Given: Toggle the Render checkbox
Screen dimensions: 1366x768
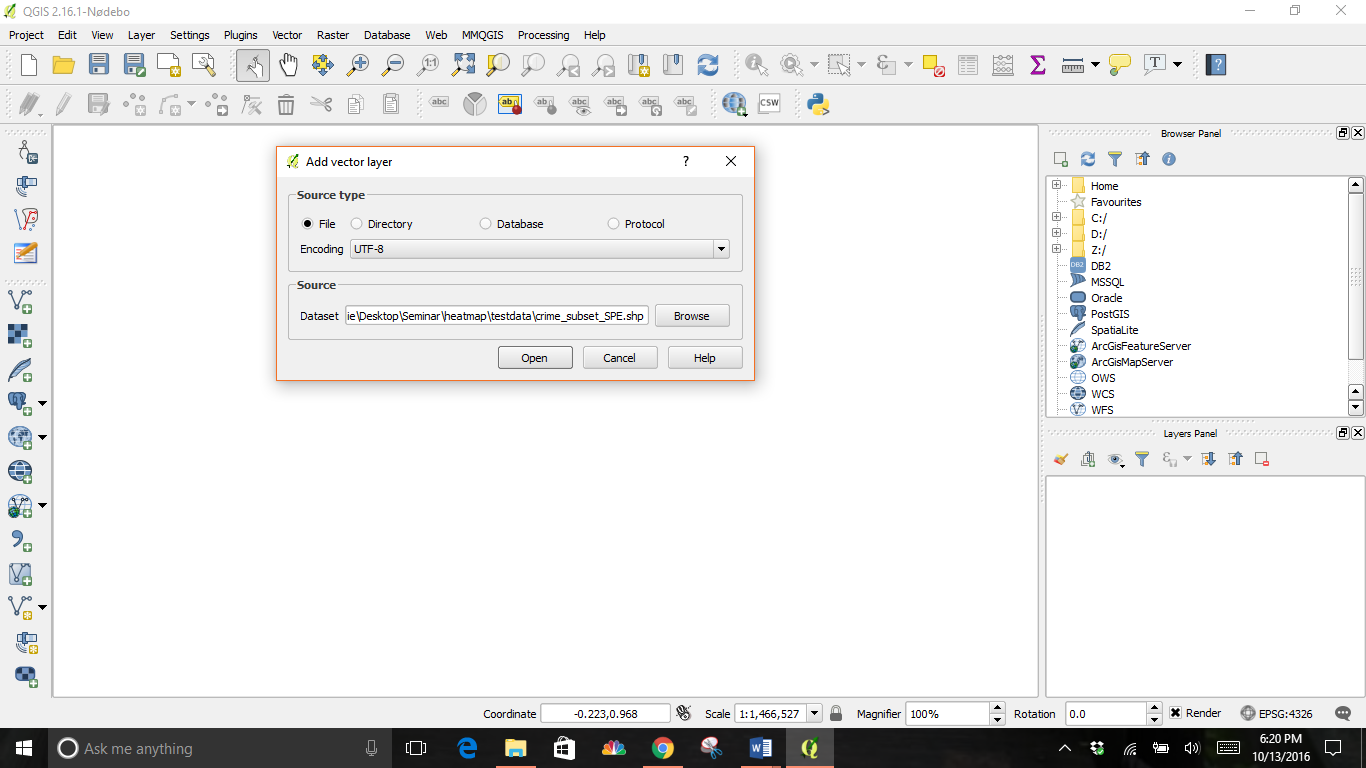Looking at the screenshot, I should pos(1176,713).
